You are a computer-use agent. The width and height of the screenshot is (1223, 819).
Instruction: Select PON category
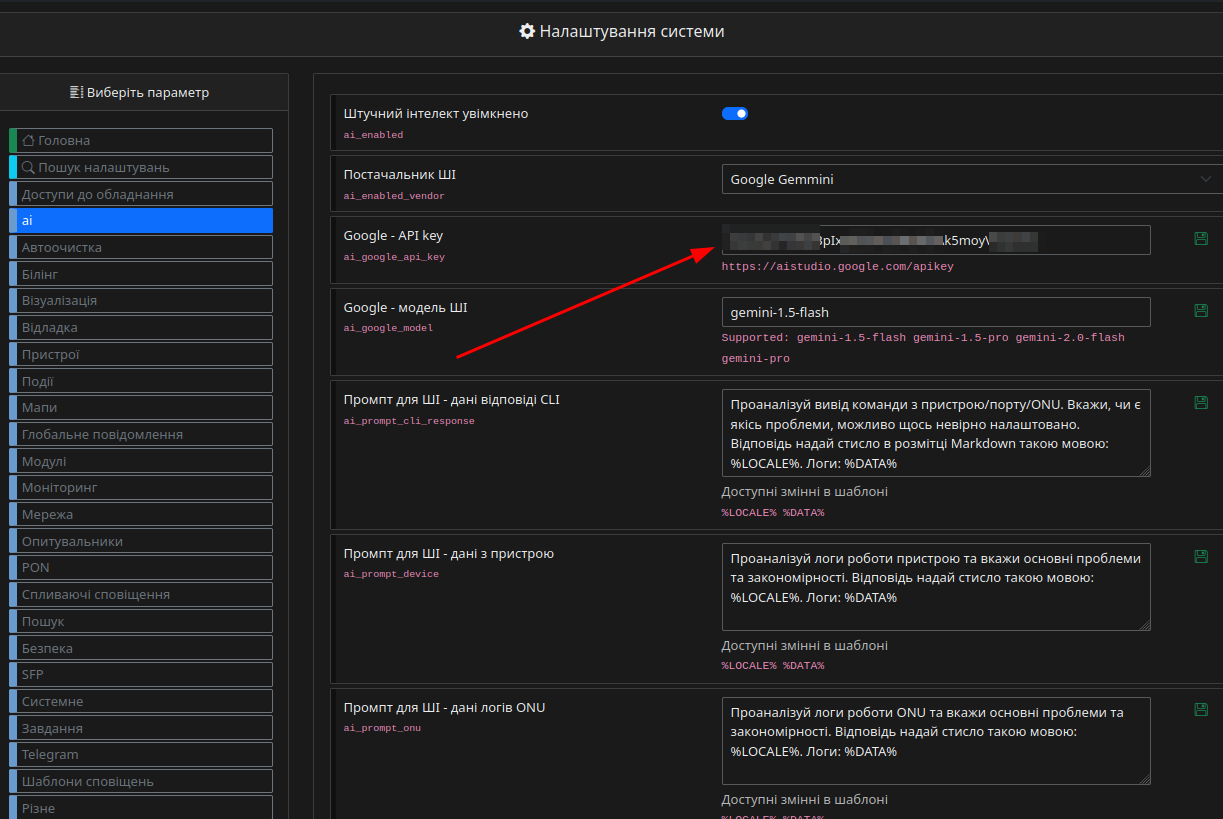pos(141,568)
